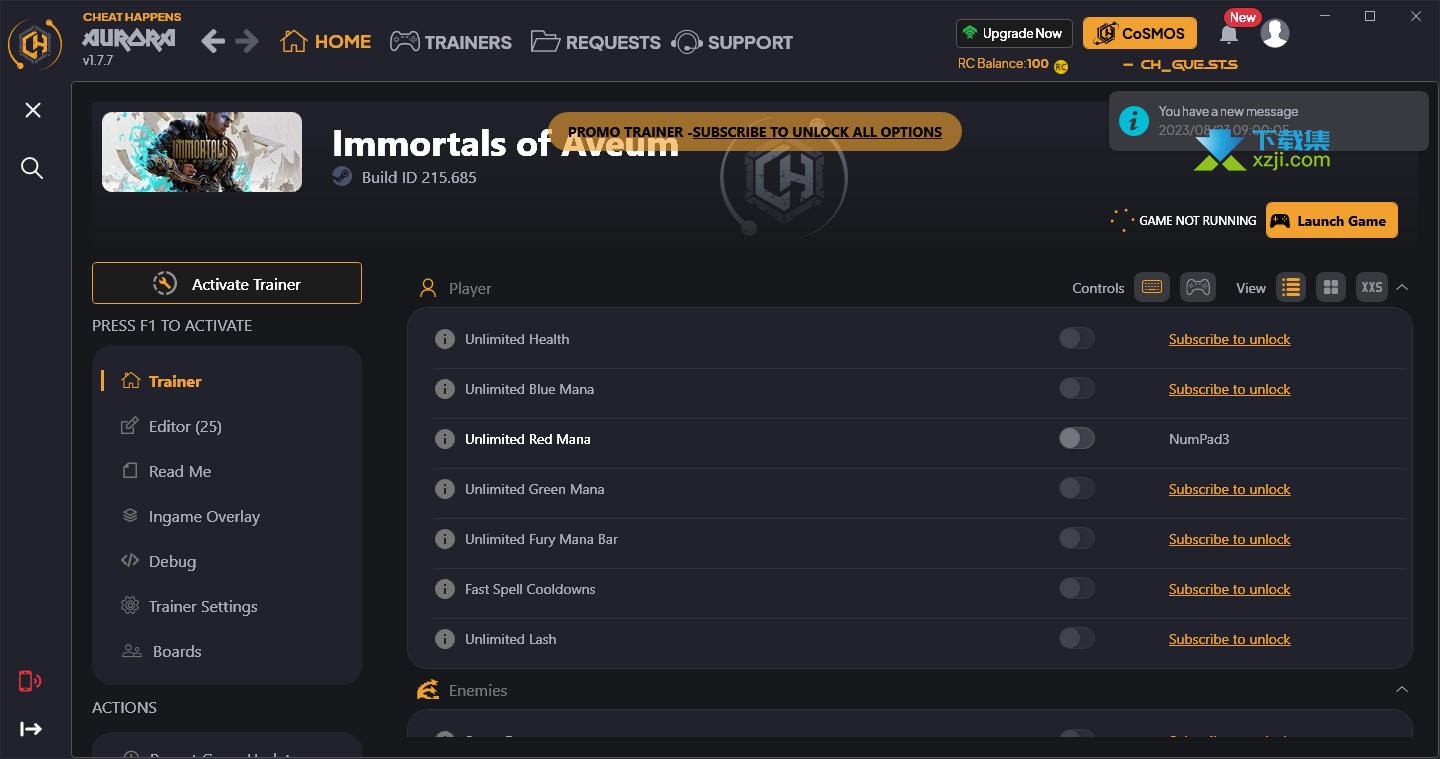
Task: Click the RC Balance: 100 text
Action: click(x=1003, y=64)
